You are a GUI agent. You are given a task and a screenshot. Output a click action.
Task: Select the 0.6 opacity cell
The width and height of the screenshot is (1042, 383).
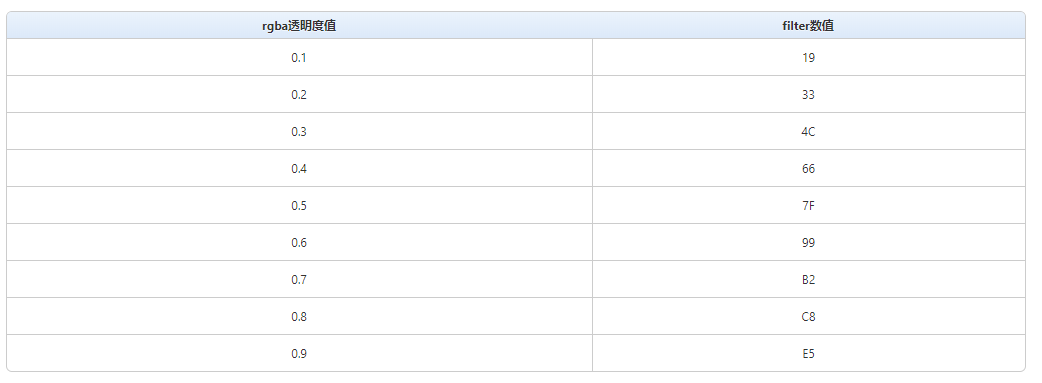[x=299, y=243]
